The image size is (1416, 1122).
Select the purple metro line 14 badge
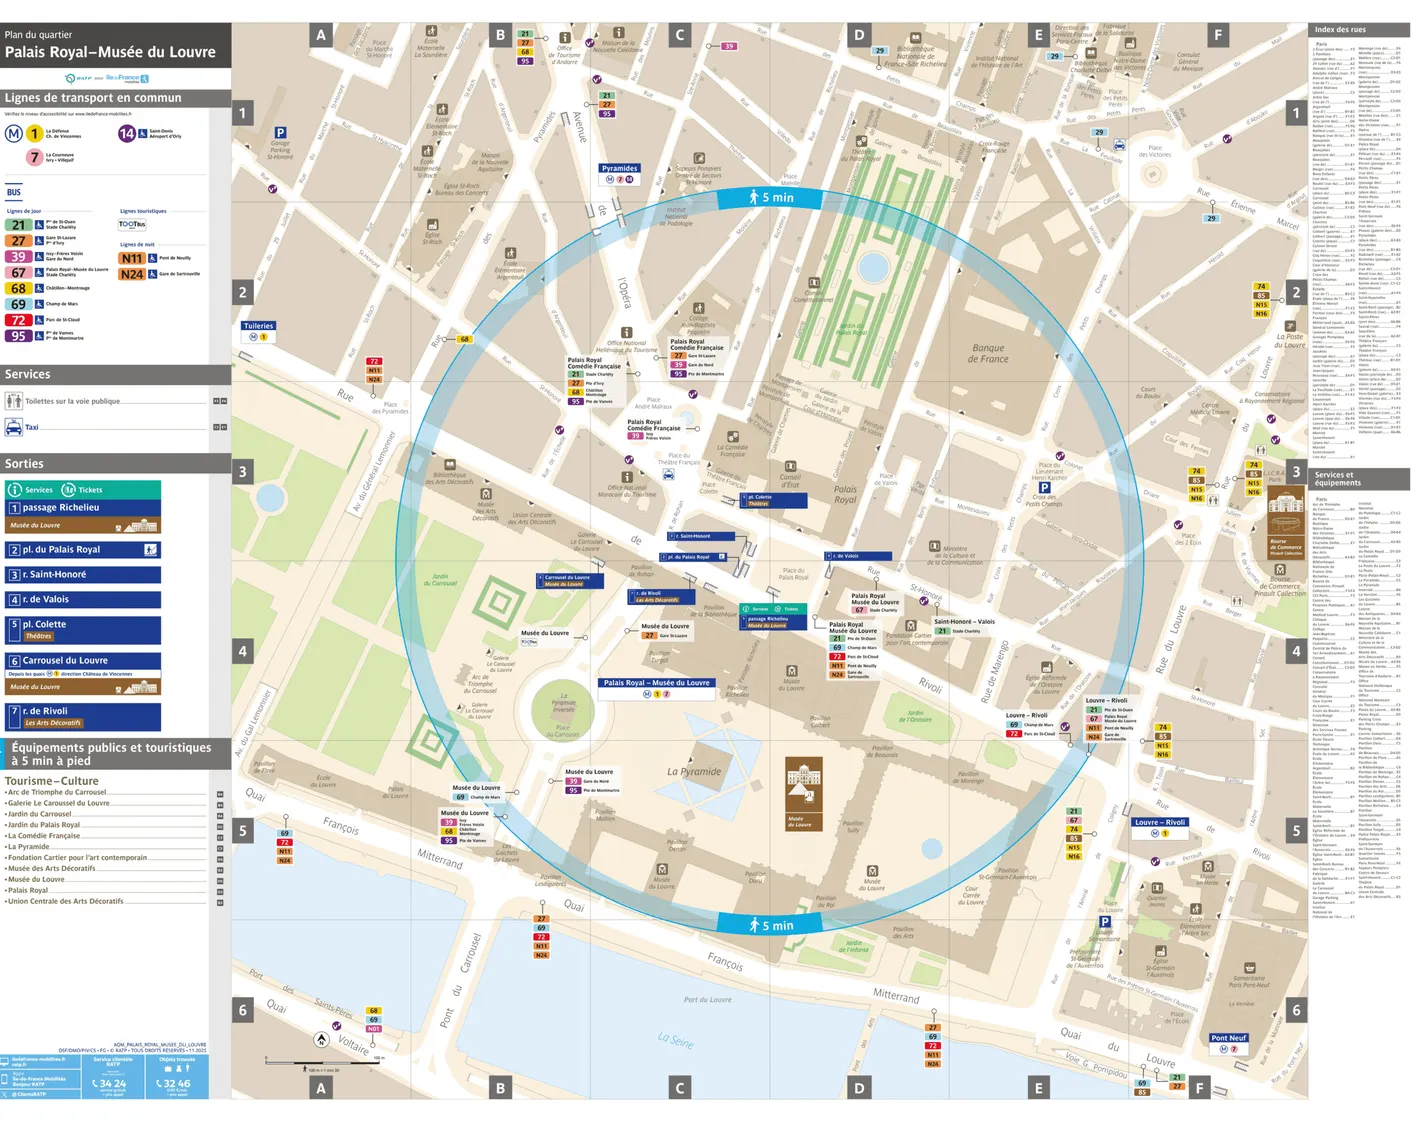click(x=127, y=133)
